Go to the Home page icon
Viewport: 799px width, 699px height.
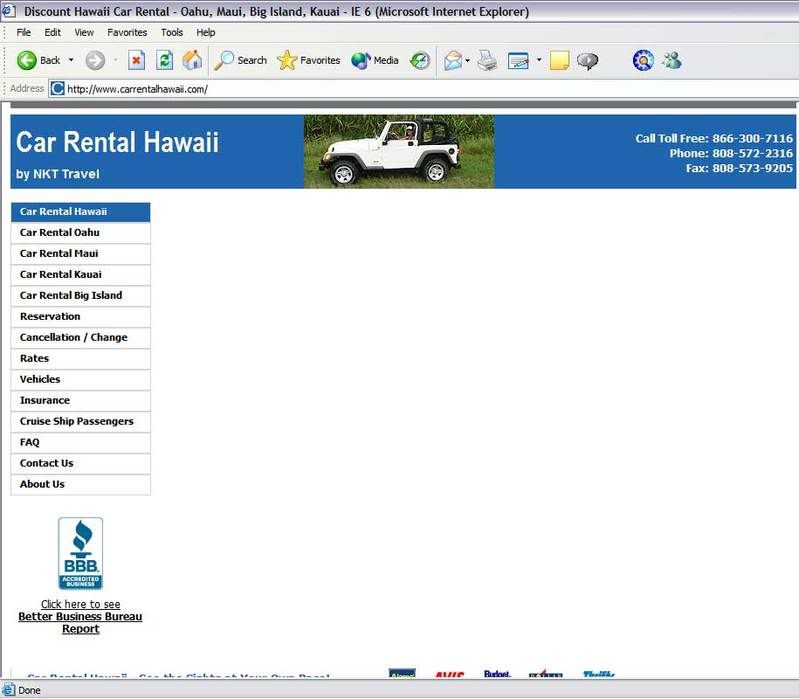point(192,60)
